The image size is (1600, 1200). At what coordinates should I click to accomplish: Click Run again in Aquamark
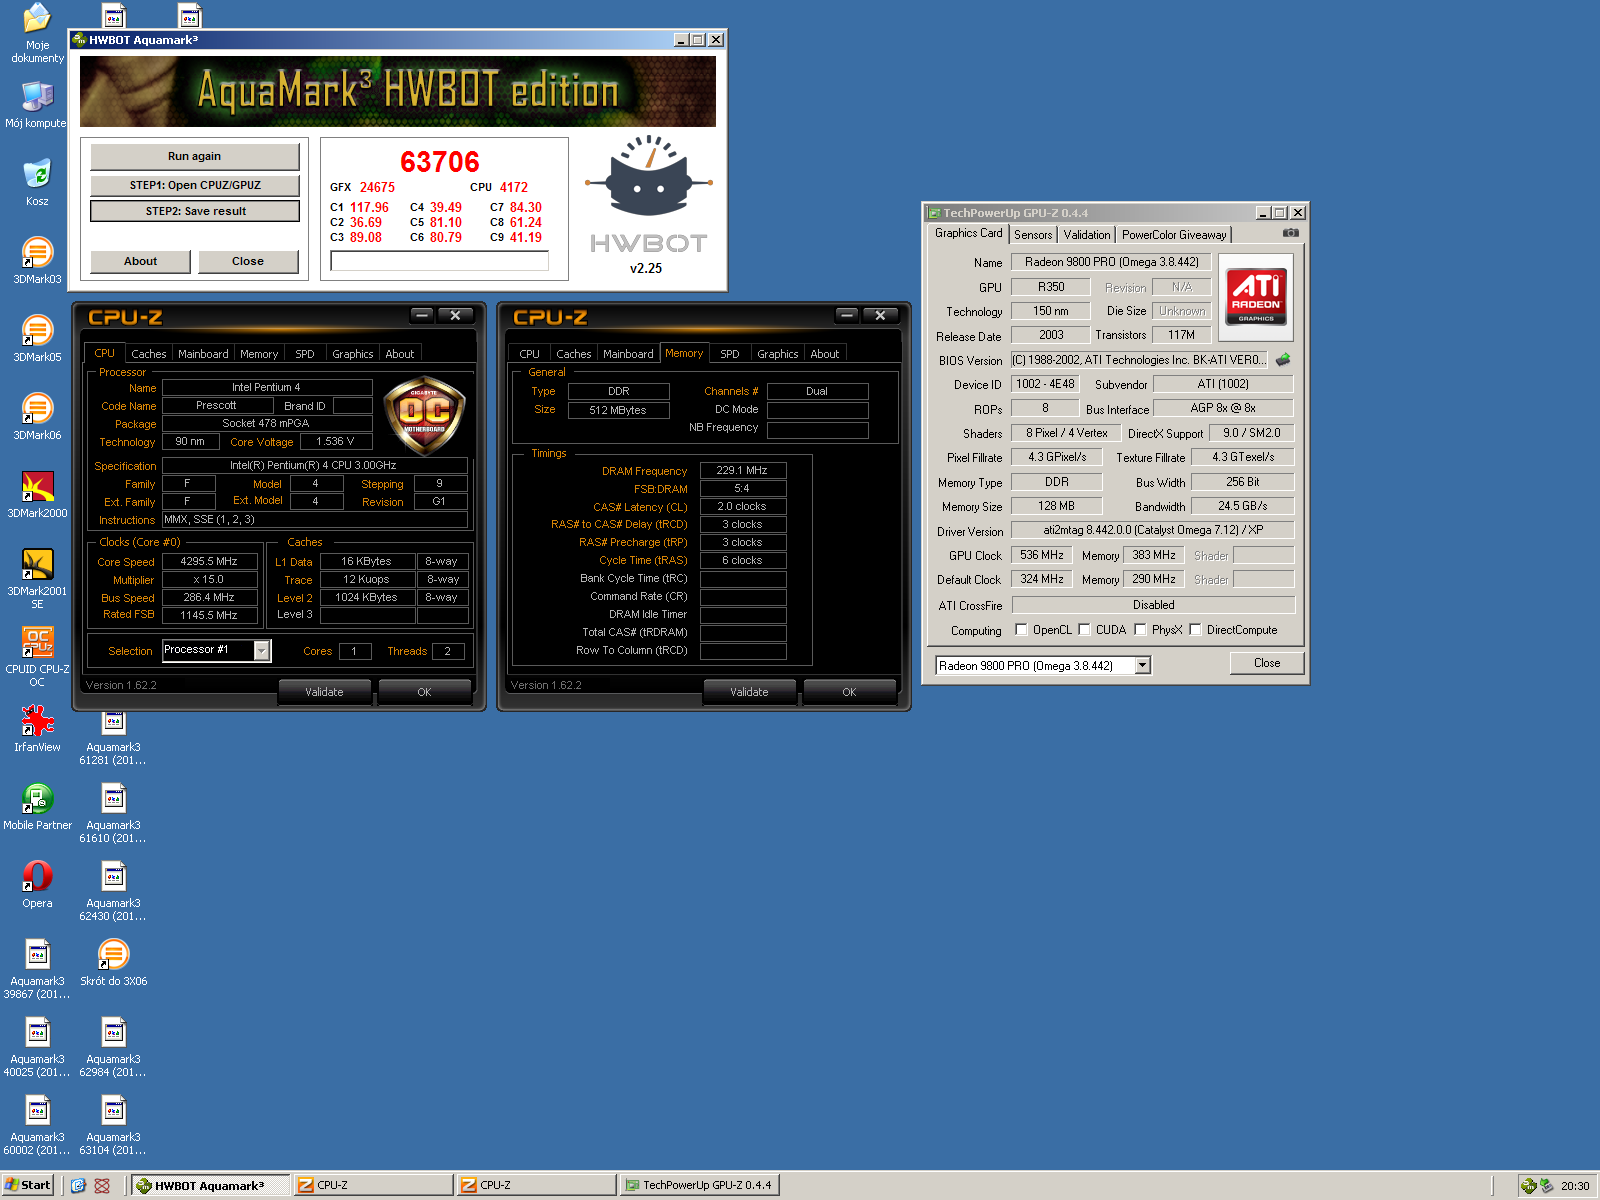pyautogui.click(x=194, y=156)
